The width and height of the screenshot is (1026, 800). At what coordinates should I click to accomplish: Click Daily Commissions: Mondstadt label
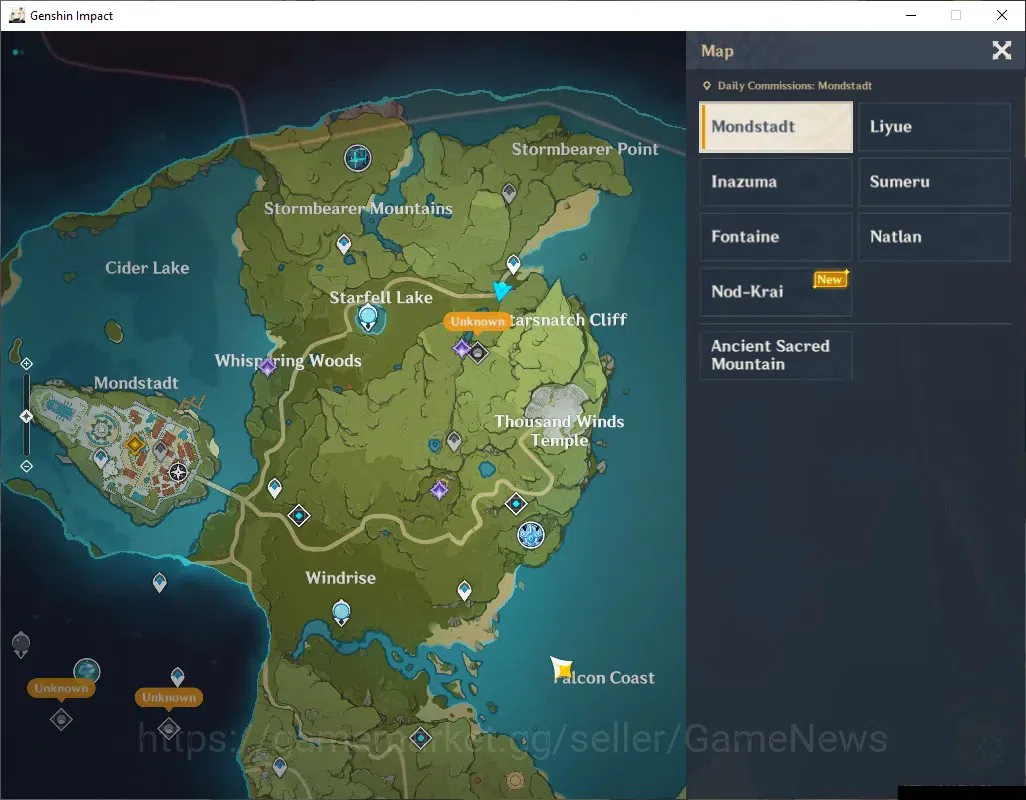[794, 86]
